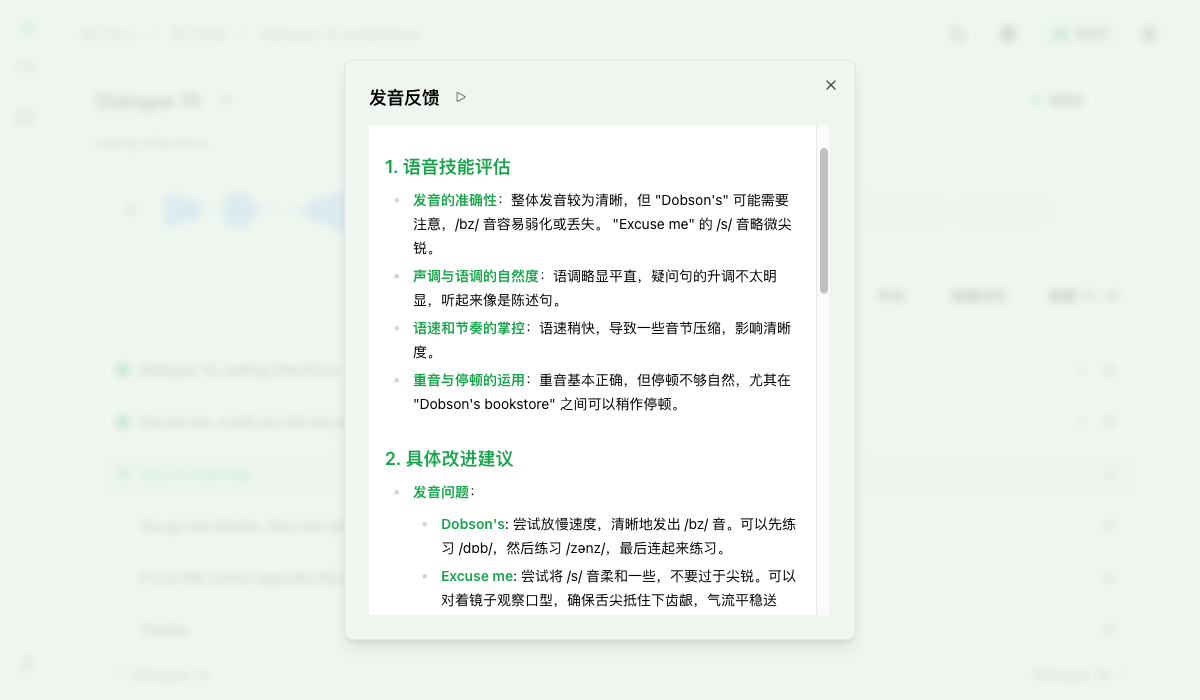Viewport: 1200px width, 700px height.
Task: Open the chevron on the first score row
Action: [x=1109, y=369]
